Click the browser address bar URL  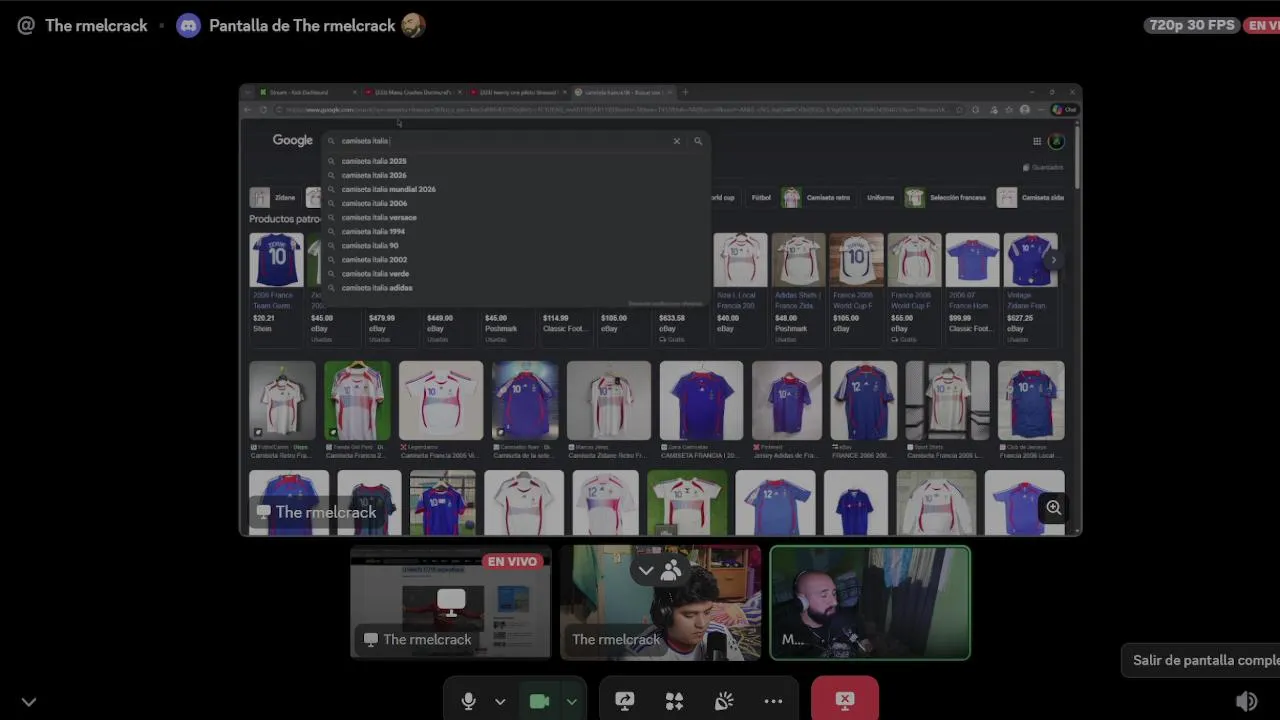click(x=620, y=110)
